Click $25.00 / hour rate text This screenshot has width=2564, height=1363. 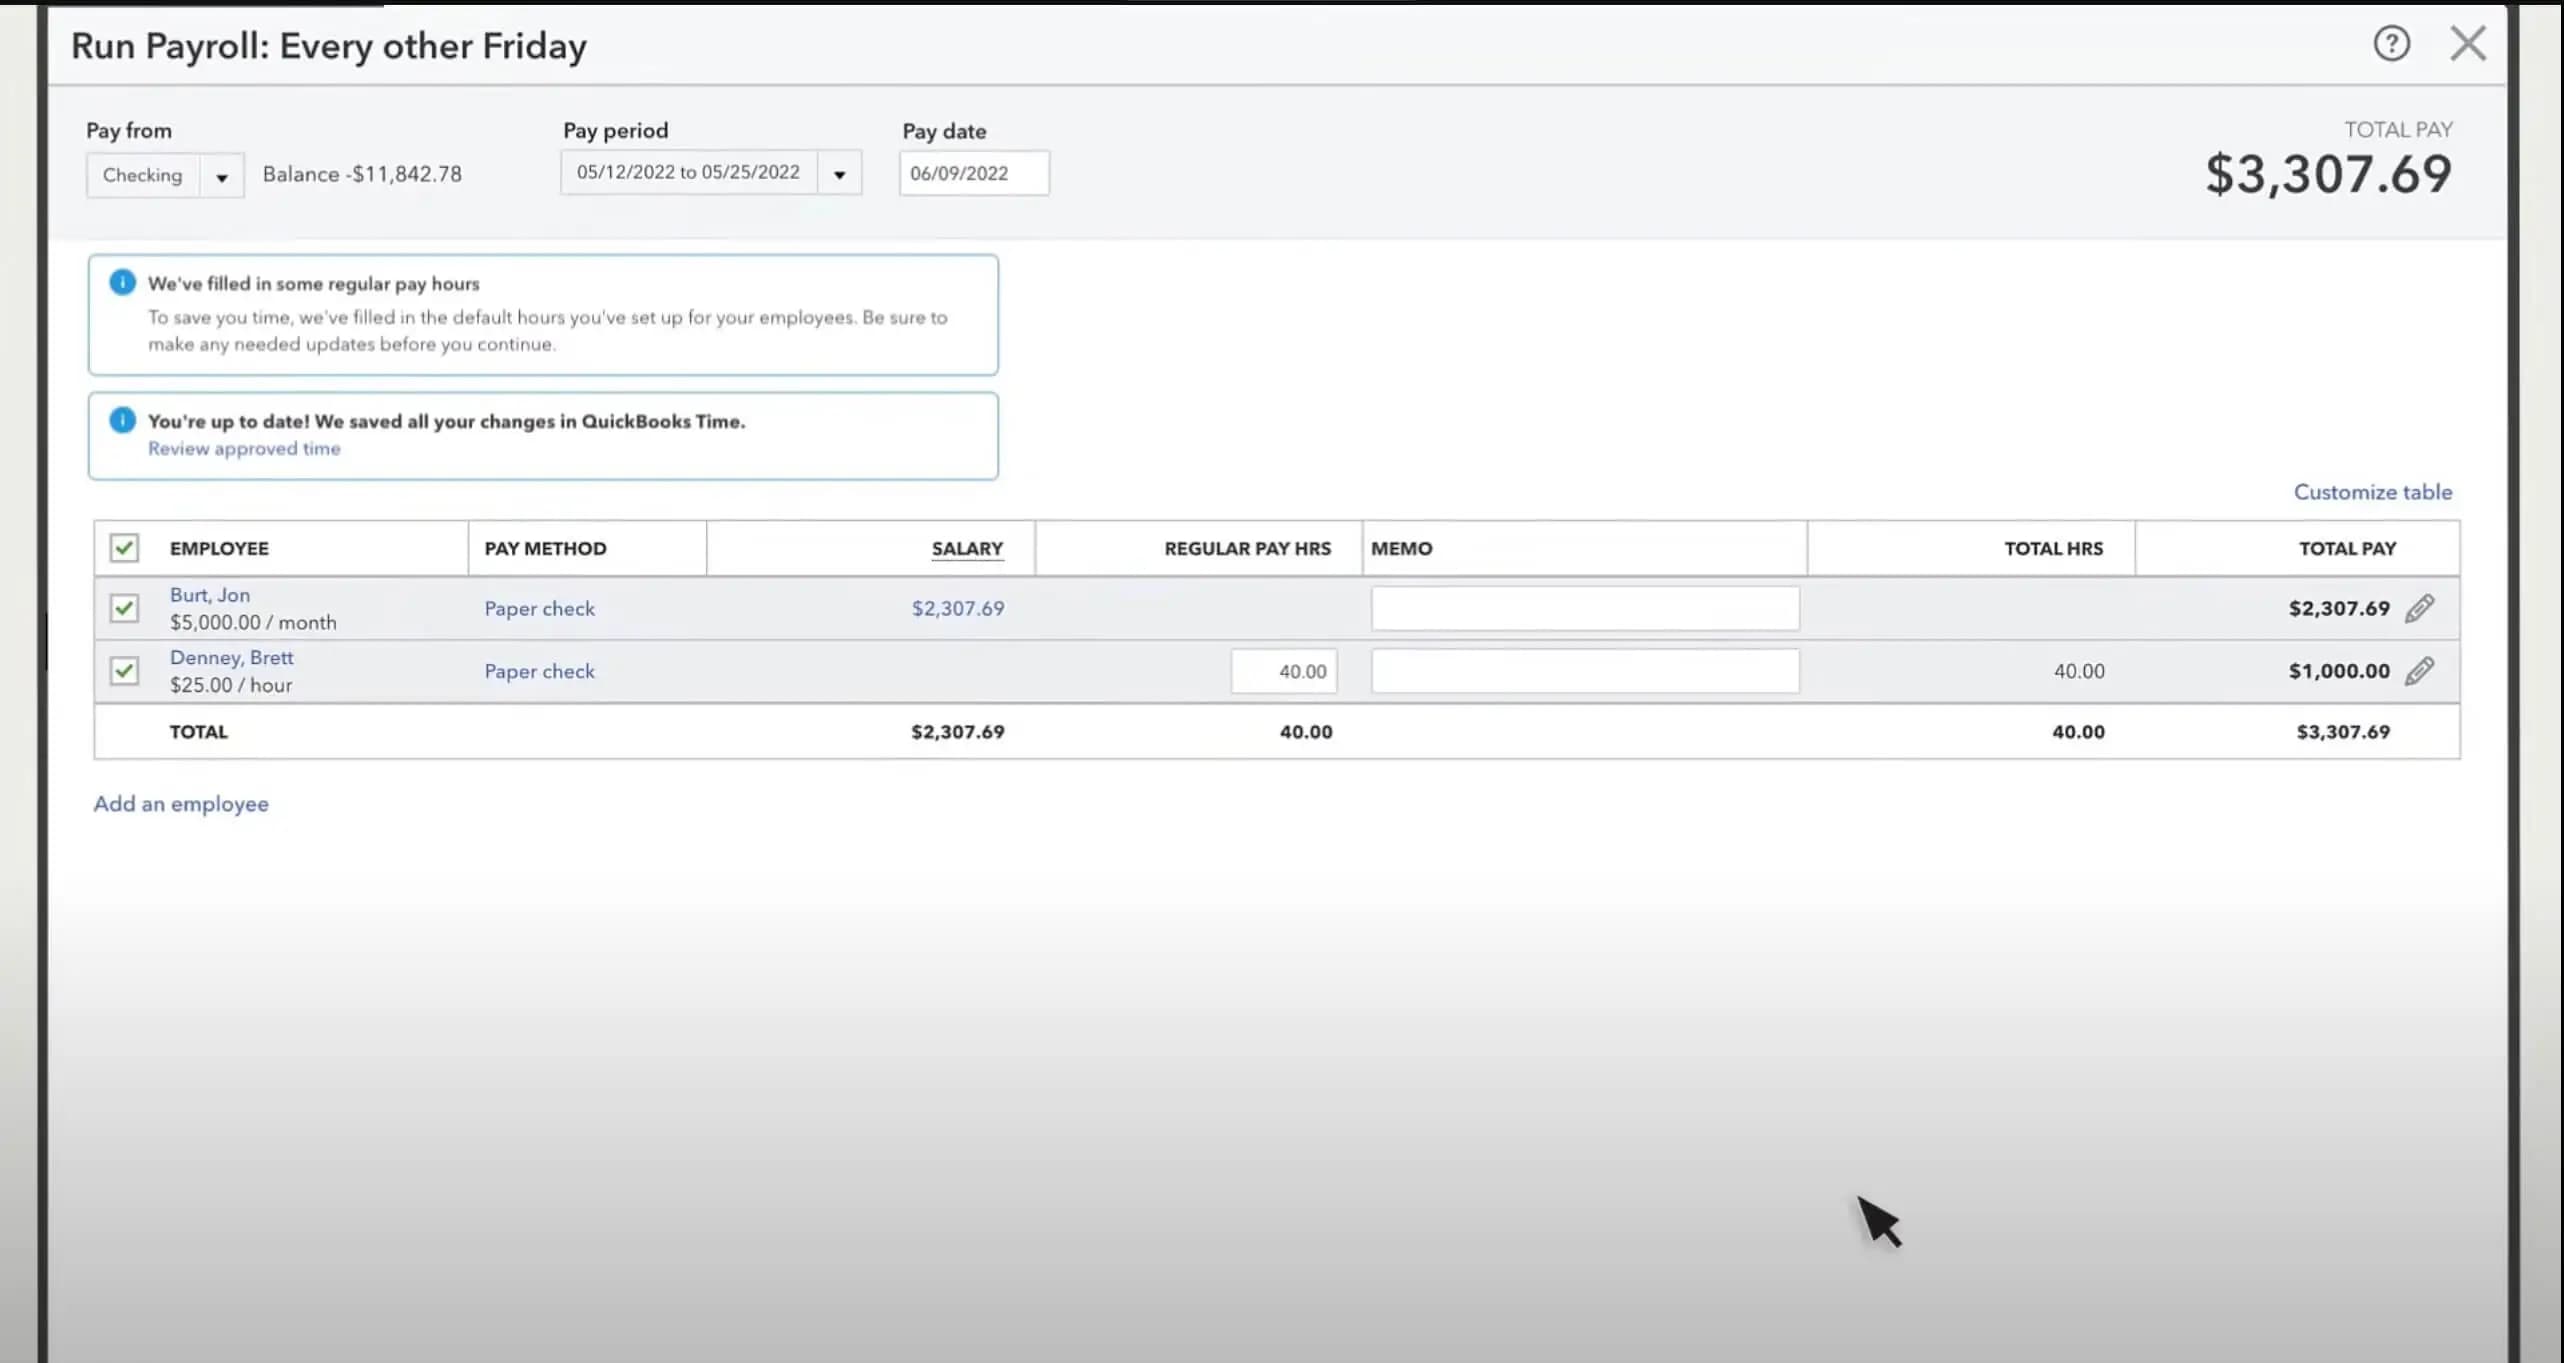tap(231, 686)
